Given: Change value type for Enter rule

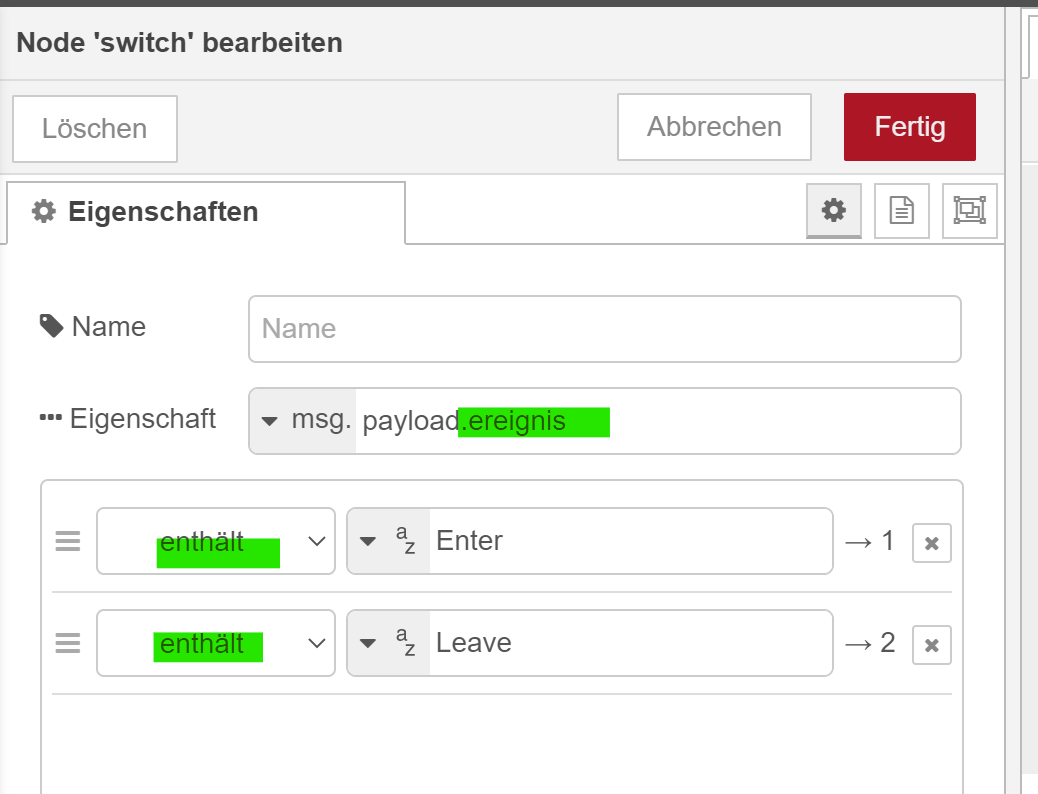Looking at the screenshot, I should 388,542.
